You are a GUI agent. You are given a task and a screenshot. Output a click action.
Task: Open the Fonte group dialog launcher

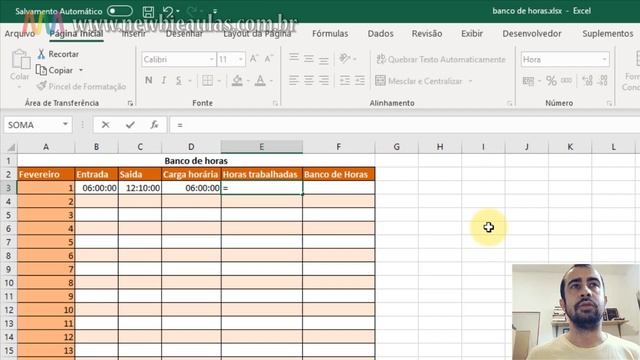pos(276,104)
